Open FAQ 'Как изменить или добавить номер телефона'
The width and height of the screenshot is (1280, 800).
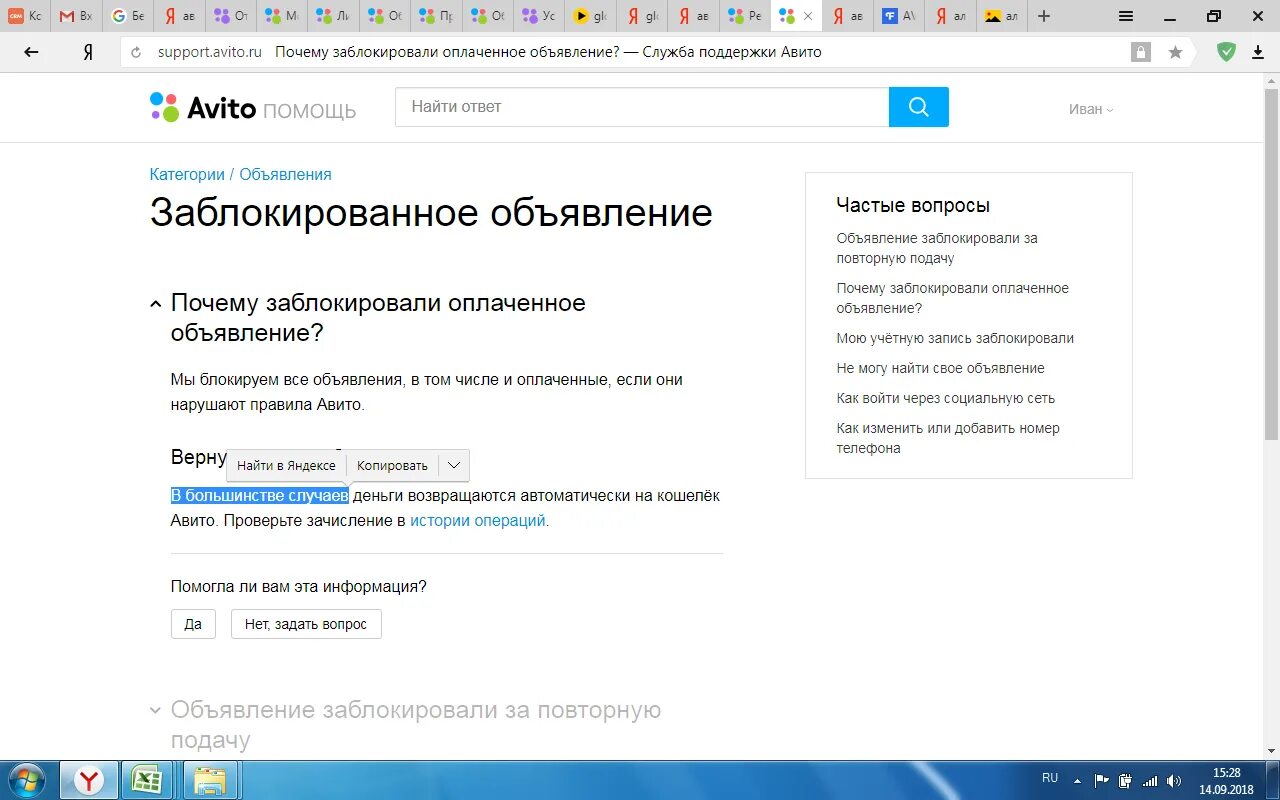tap(948, 438)
